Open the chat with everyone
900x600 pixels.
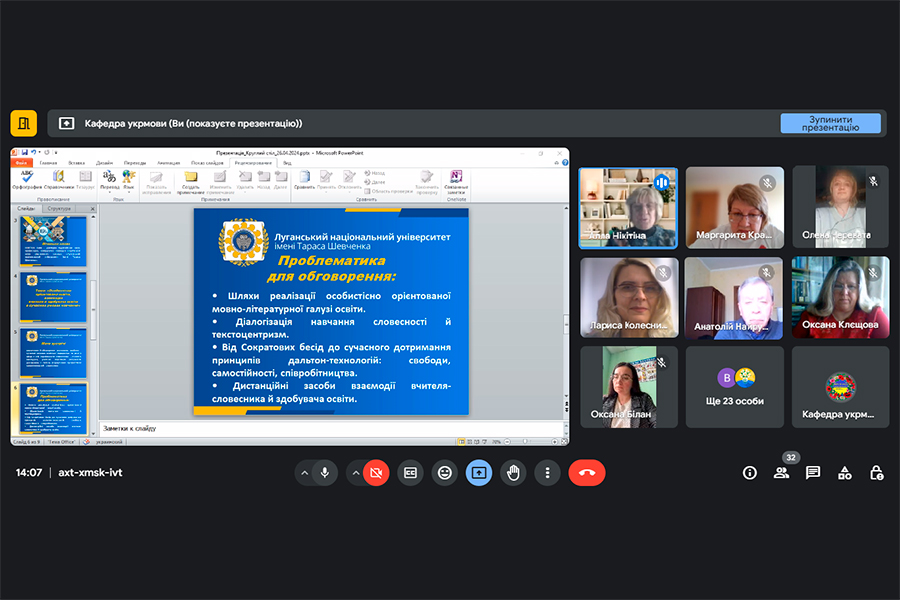[x=813, y=473]
